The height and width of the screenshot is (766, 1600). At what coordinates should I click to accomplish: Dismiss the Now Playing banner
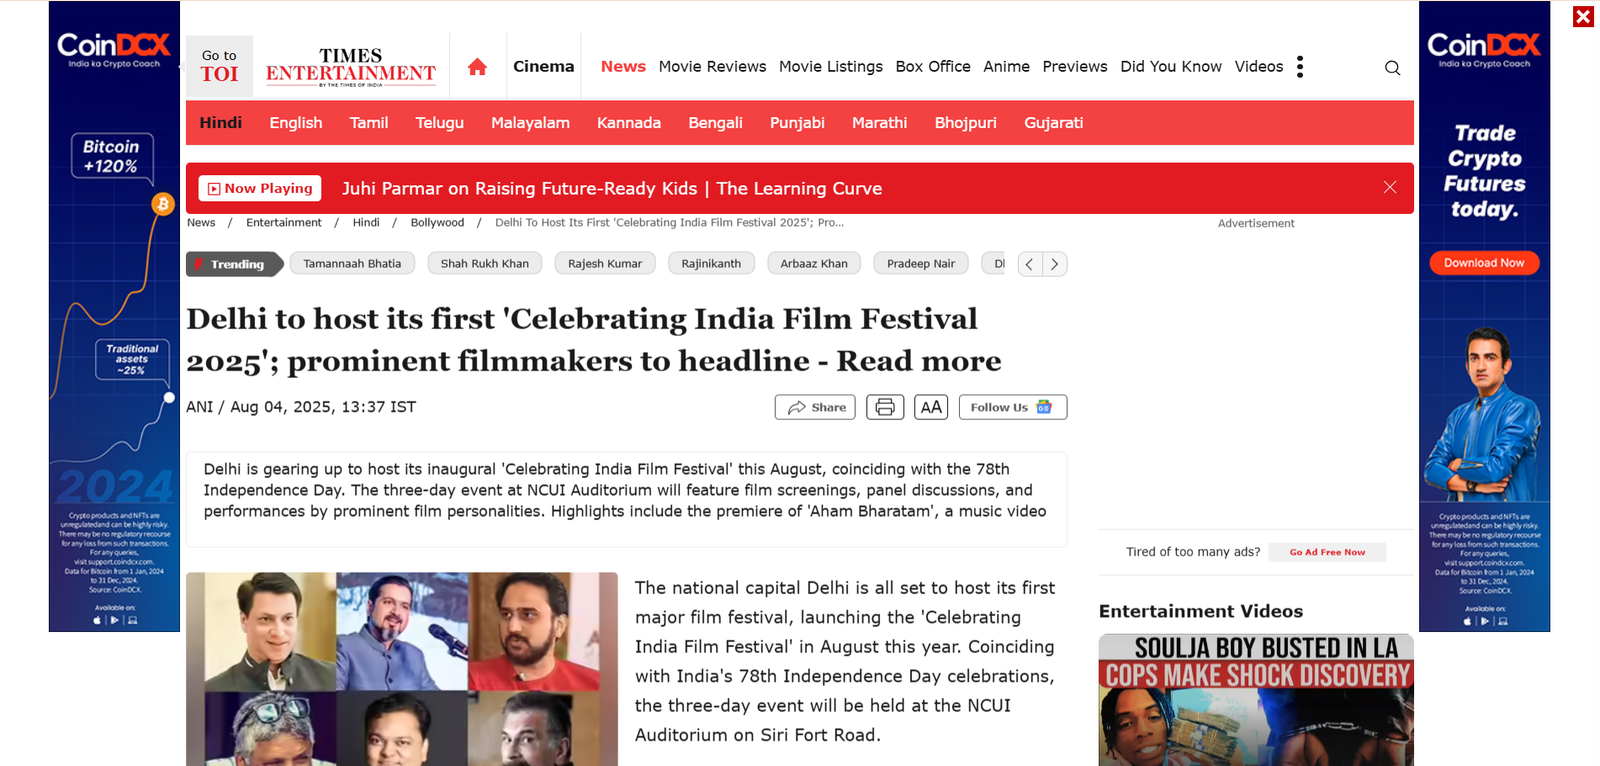point(1390,187)
